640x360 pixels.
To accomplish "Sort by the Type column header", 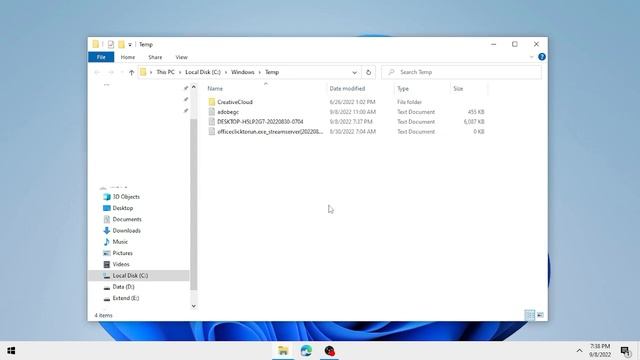I will pyautogui.click(x=403, y=89).
